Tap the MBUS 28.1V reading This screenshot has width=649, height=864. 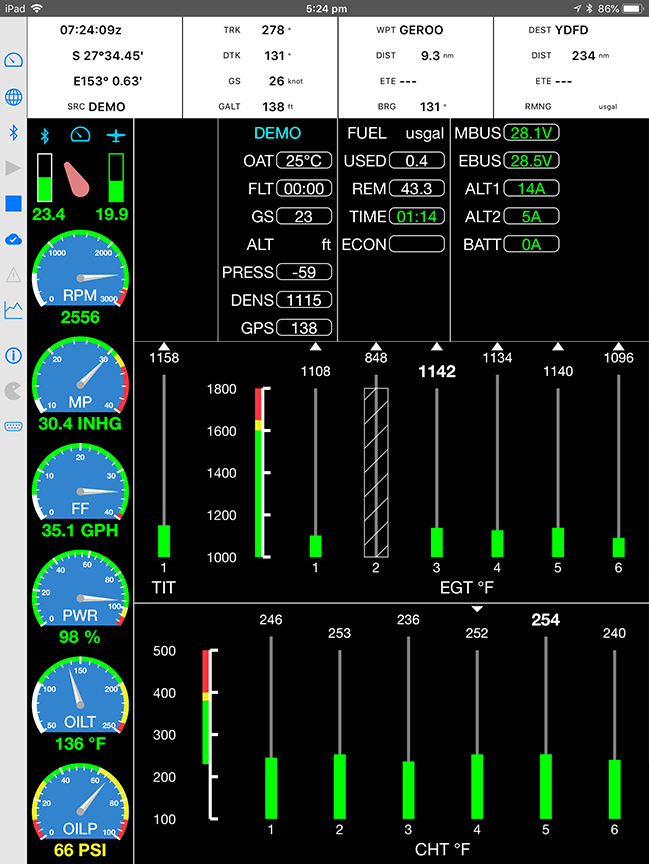532,133
